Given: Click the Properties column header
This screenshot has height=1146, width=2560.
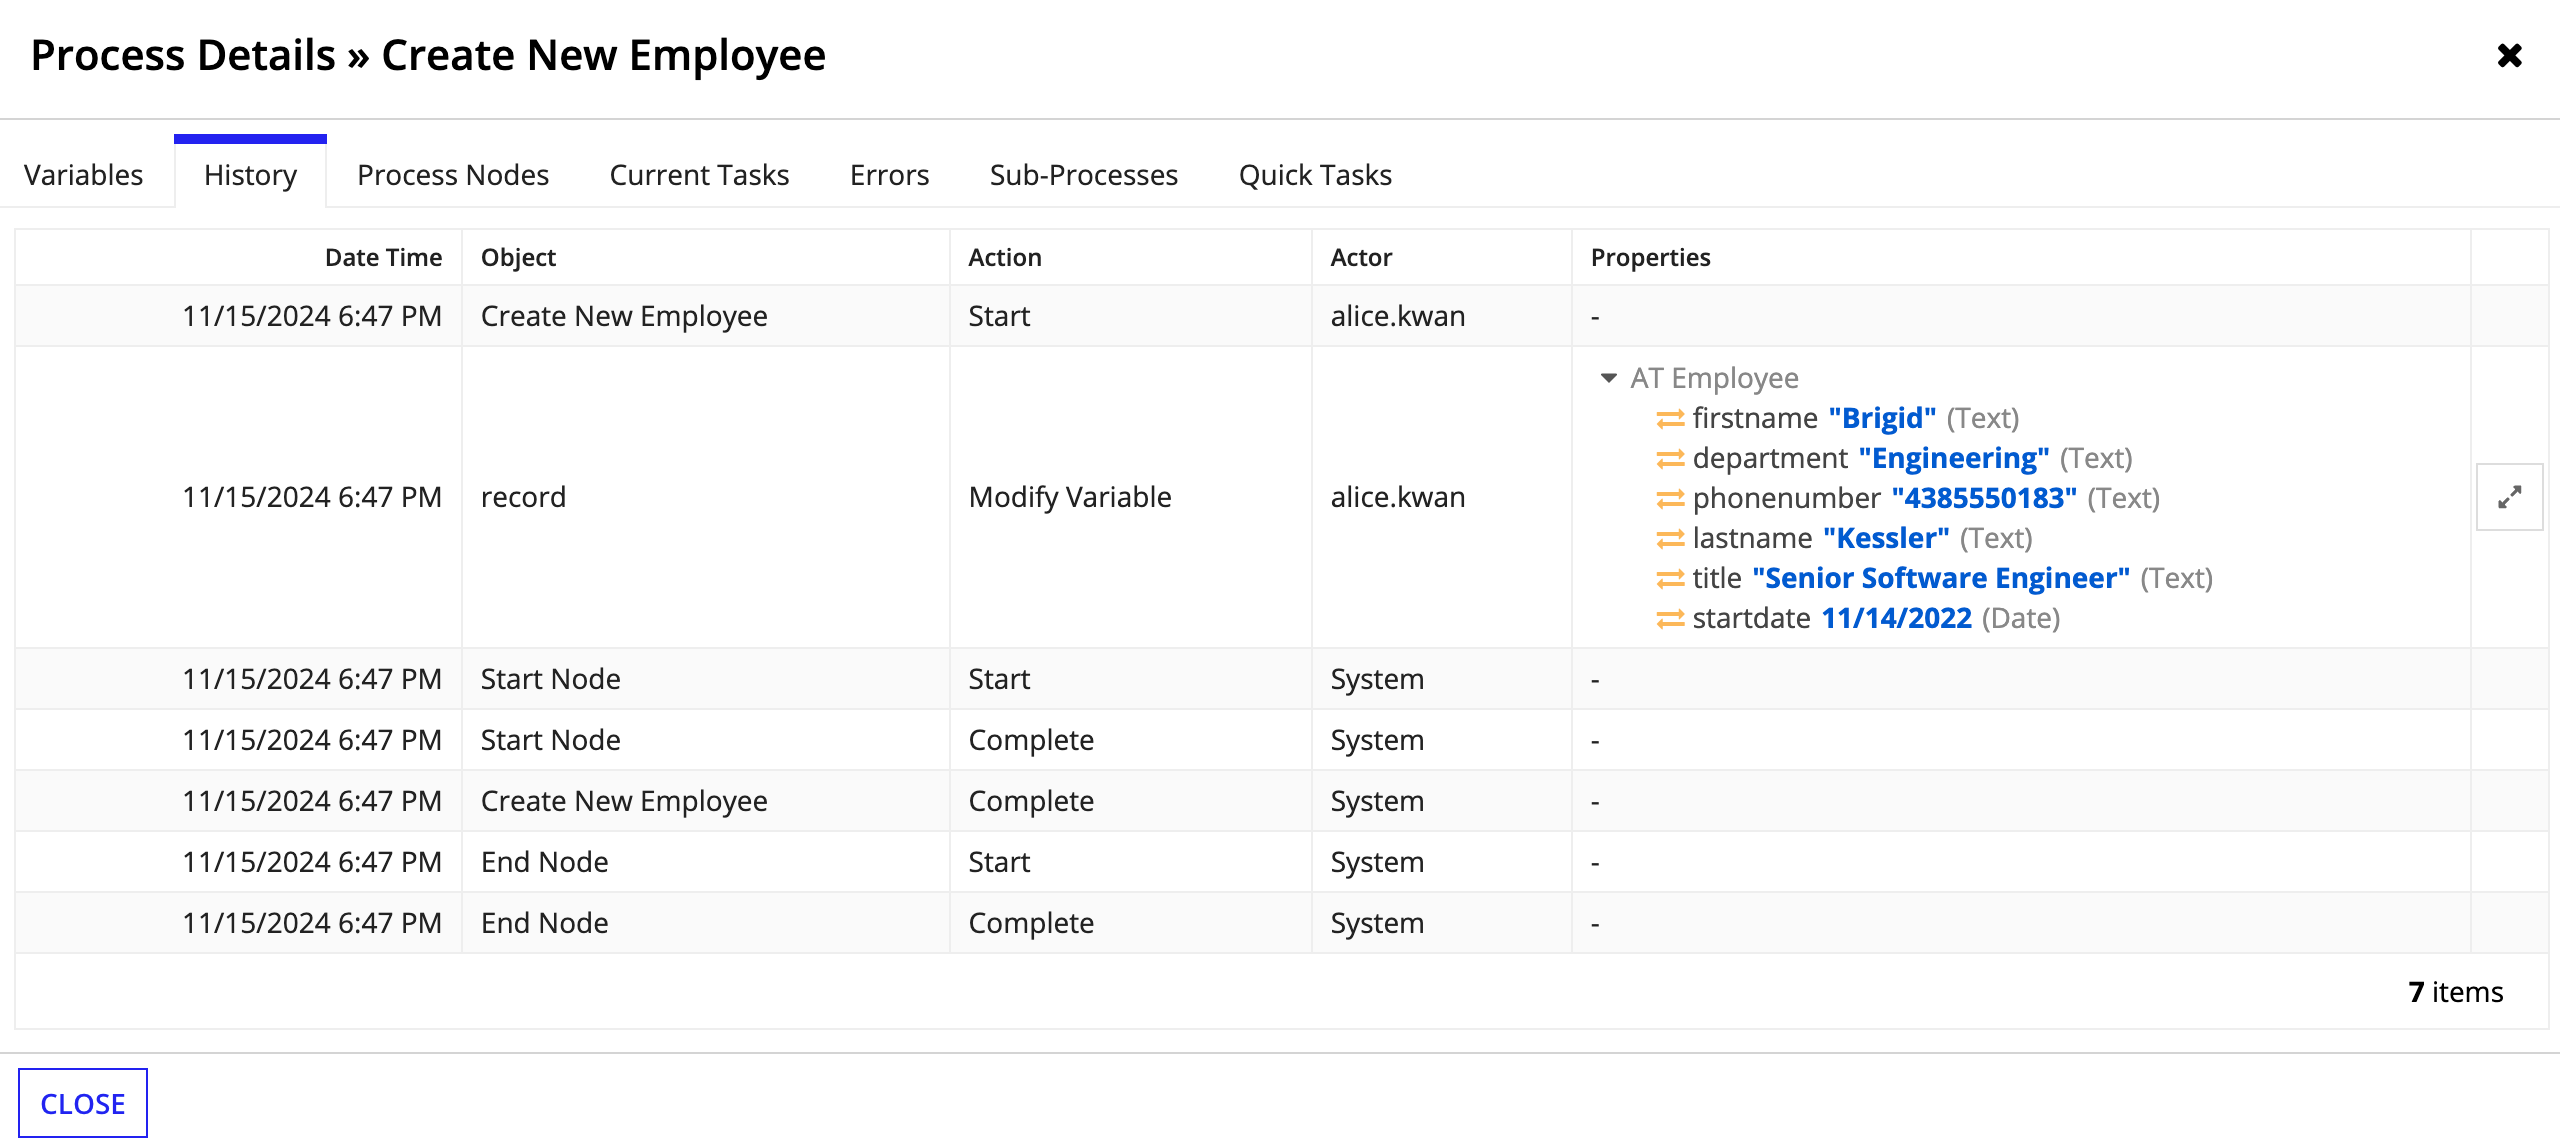Looking at the screenshot, I should (1650, 257).
